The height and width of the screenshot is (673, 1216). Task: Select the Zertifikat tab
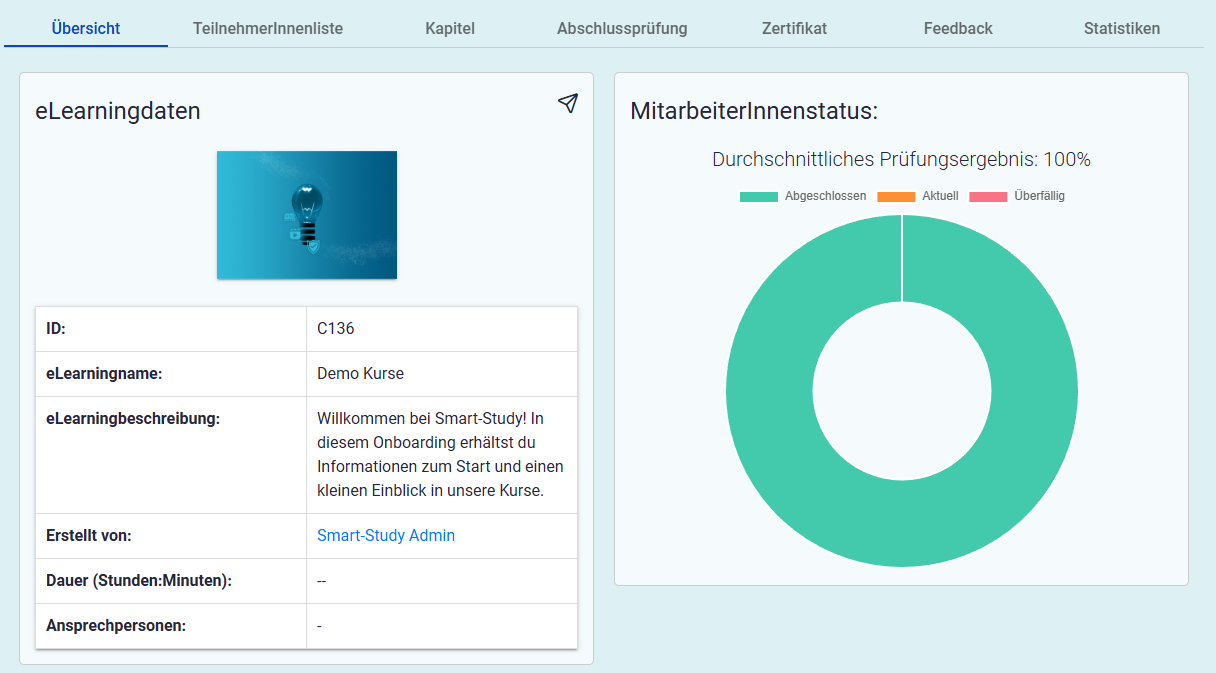794,28
